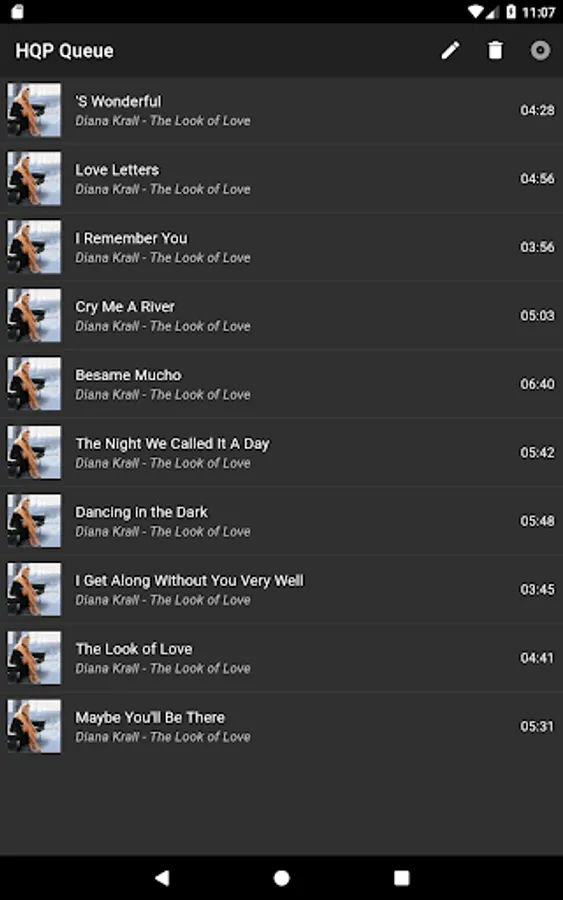Viewport: 563px width, 900px height.
Task: Select The Look of Love track title
Action: (134, 649)
